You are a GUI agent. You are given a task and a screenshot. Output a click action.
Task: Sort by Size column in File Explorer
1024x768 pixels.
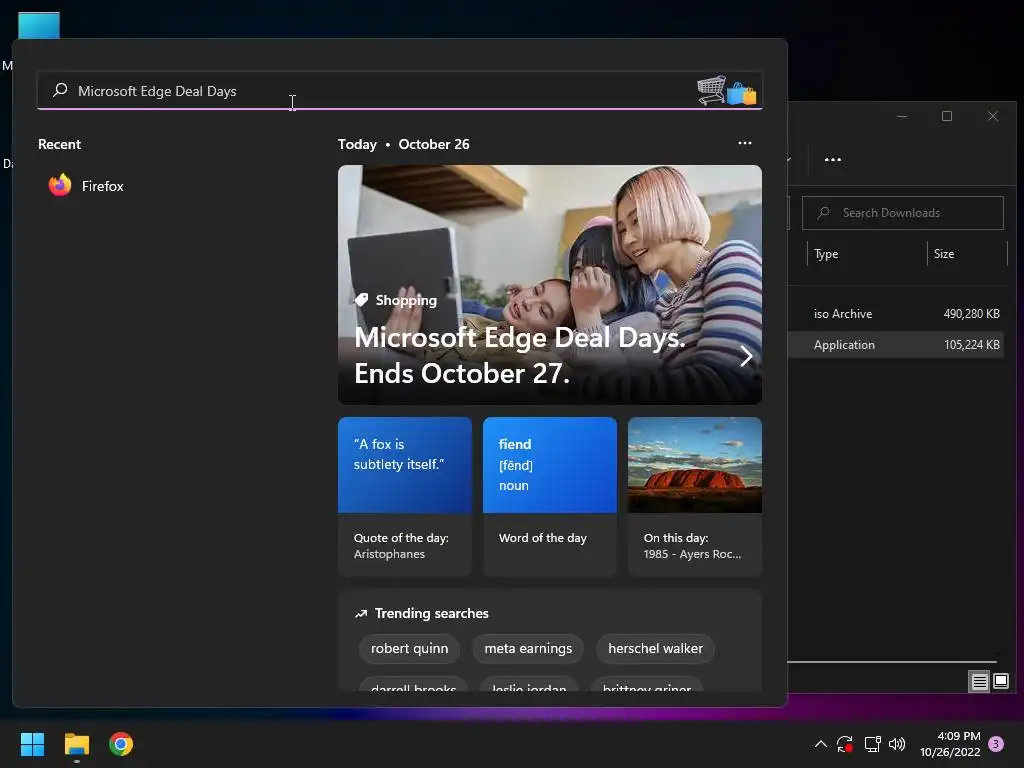click(x=944, y=254)
